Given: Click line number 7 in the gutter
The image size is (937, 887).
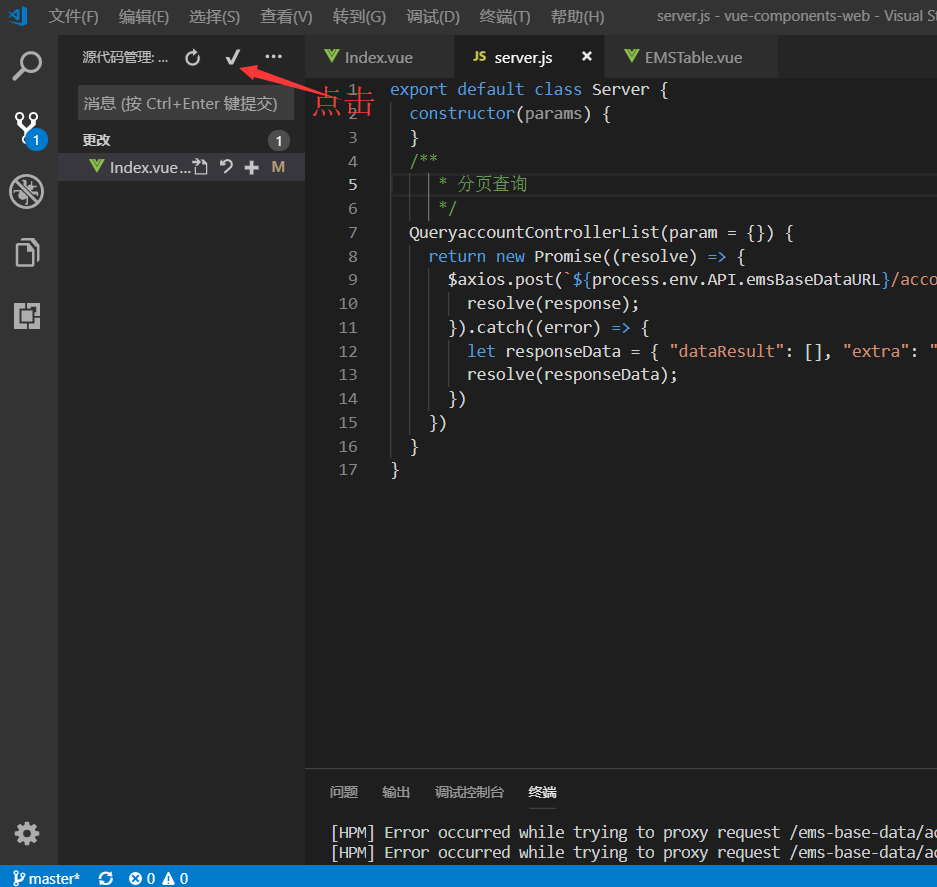Looking at the screenshot, I should [353, 233].
